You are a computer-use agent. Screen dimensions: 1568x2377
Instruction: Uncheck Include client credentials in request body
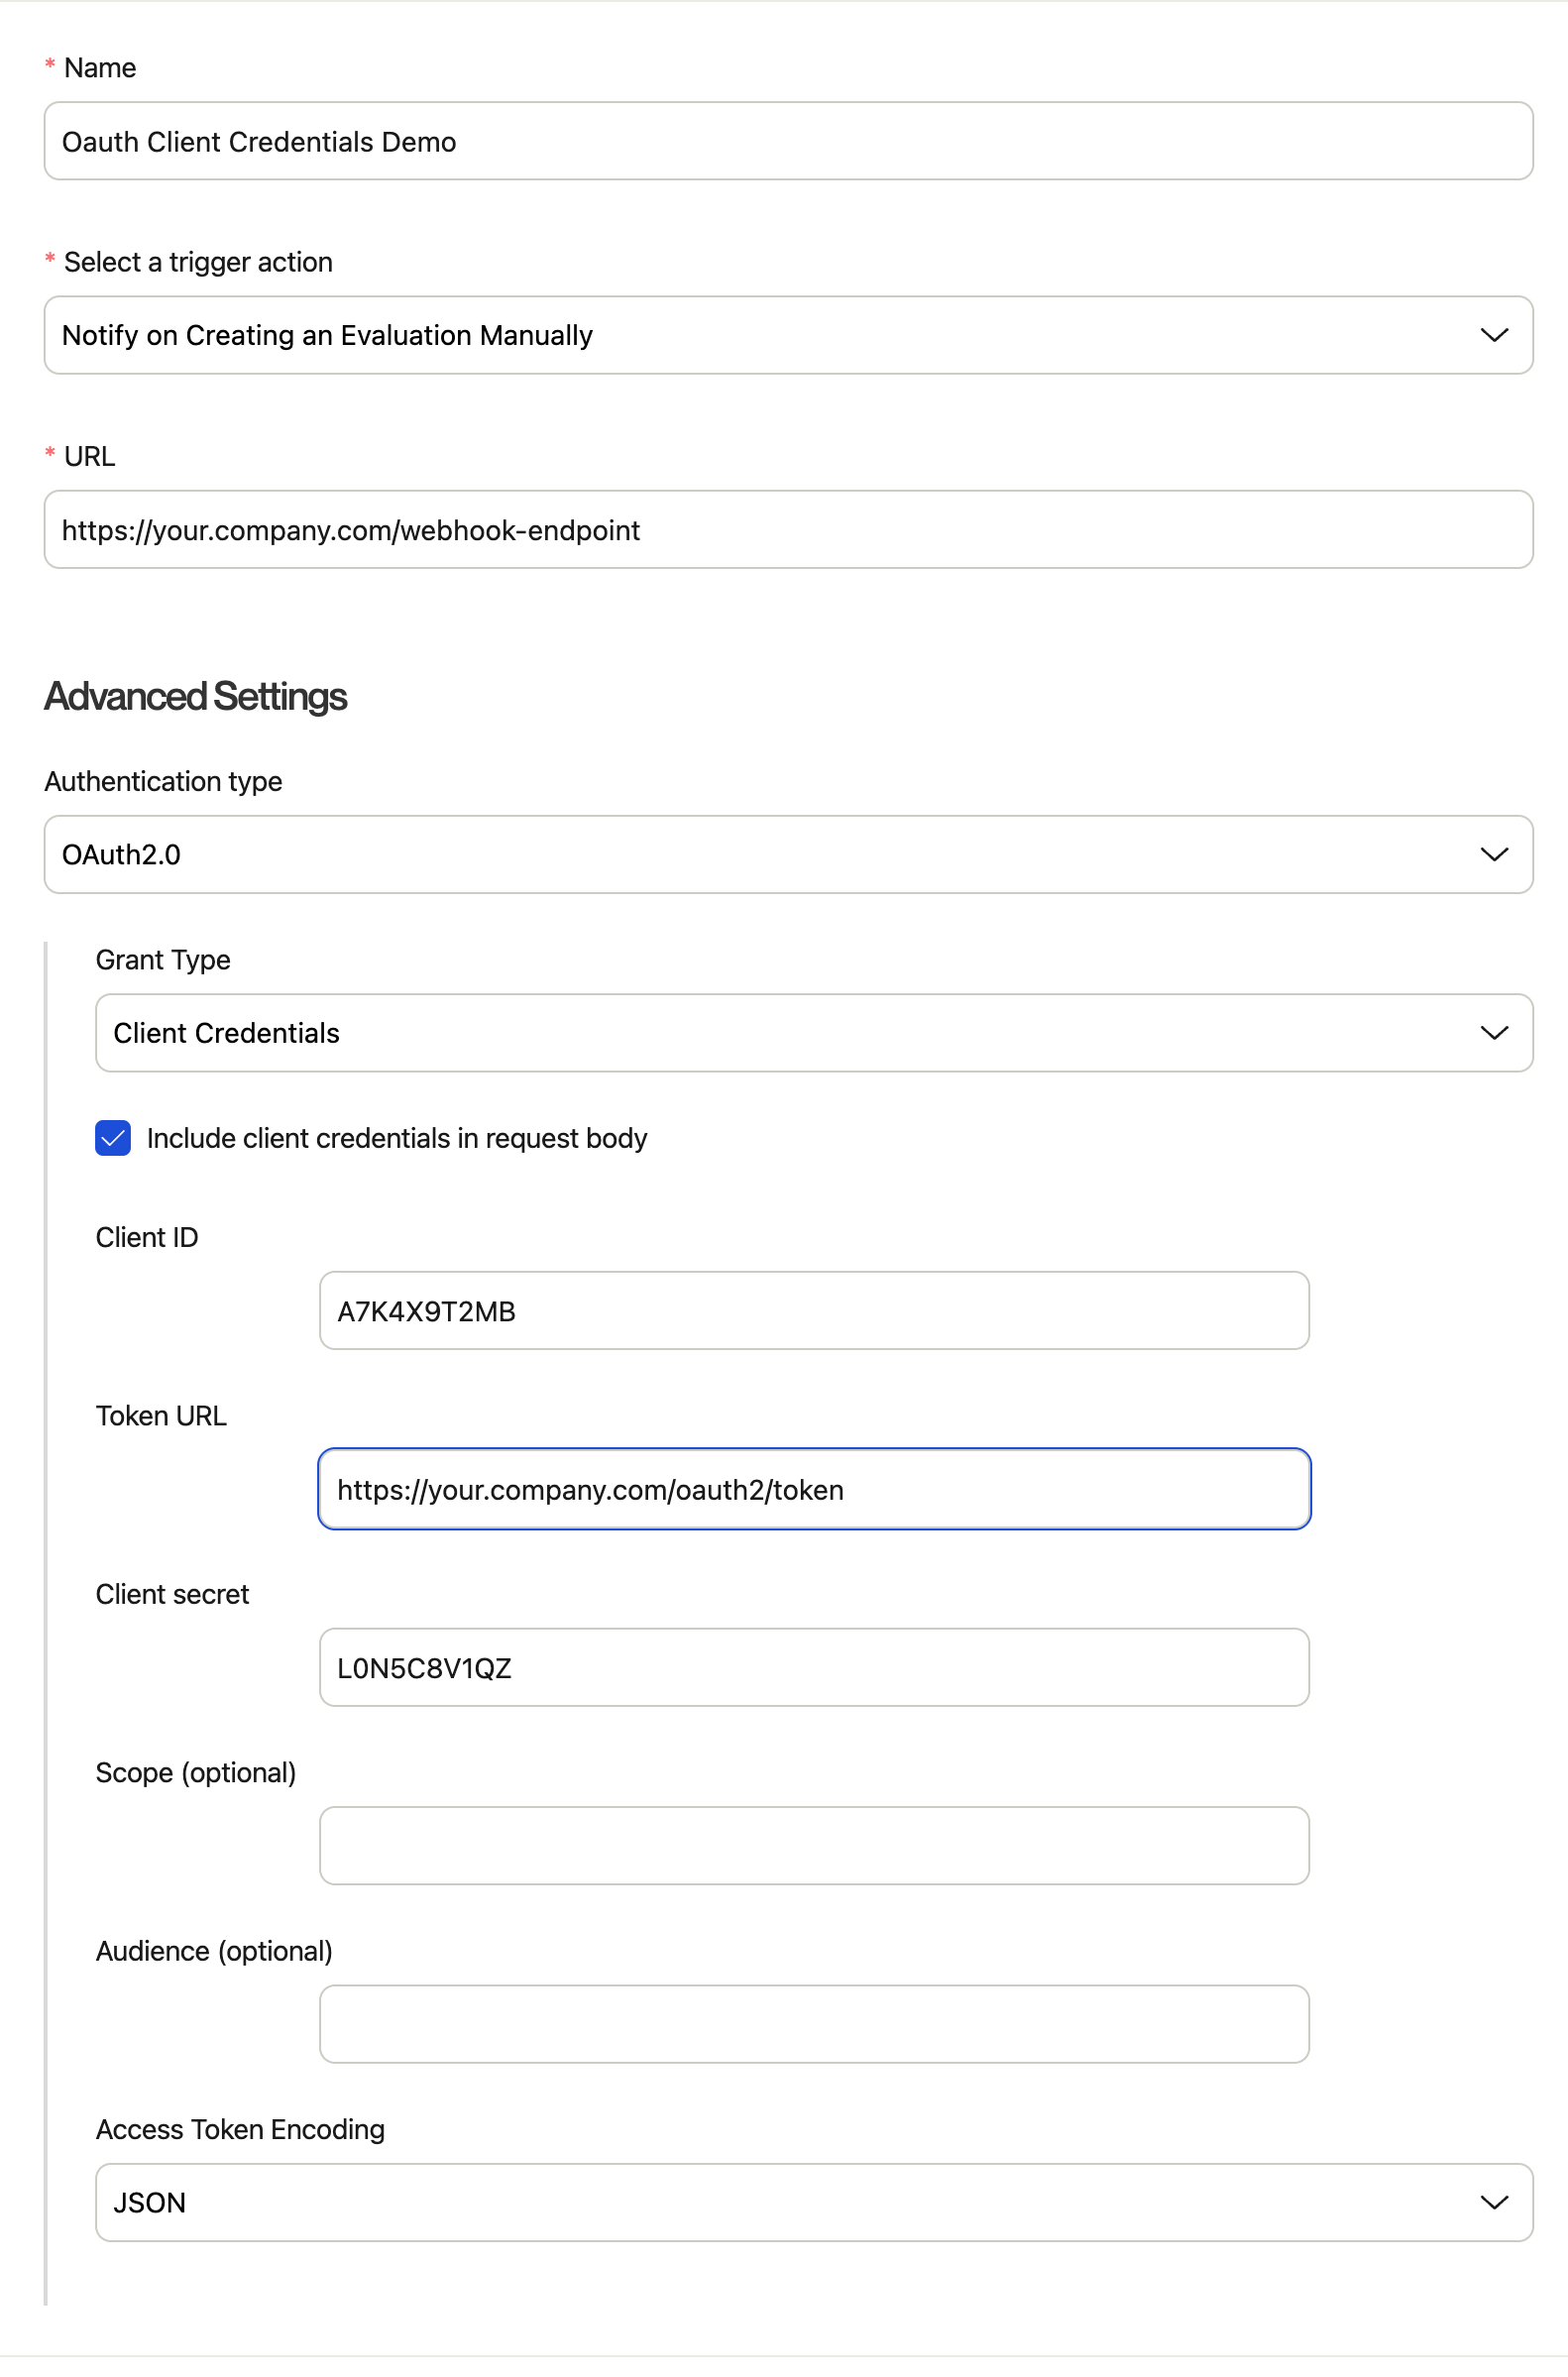113,1138
